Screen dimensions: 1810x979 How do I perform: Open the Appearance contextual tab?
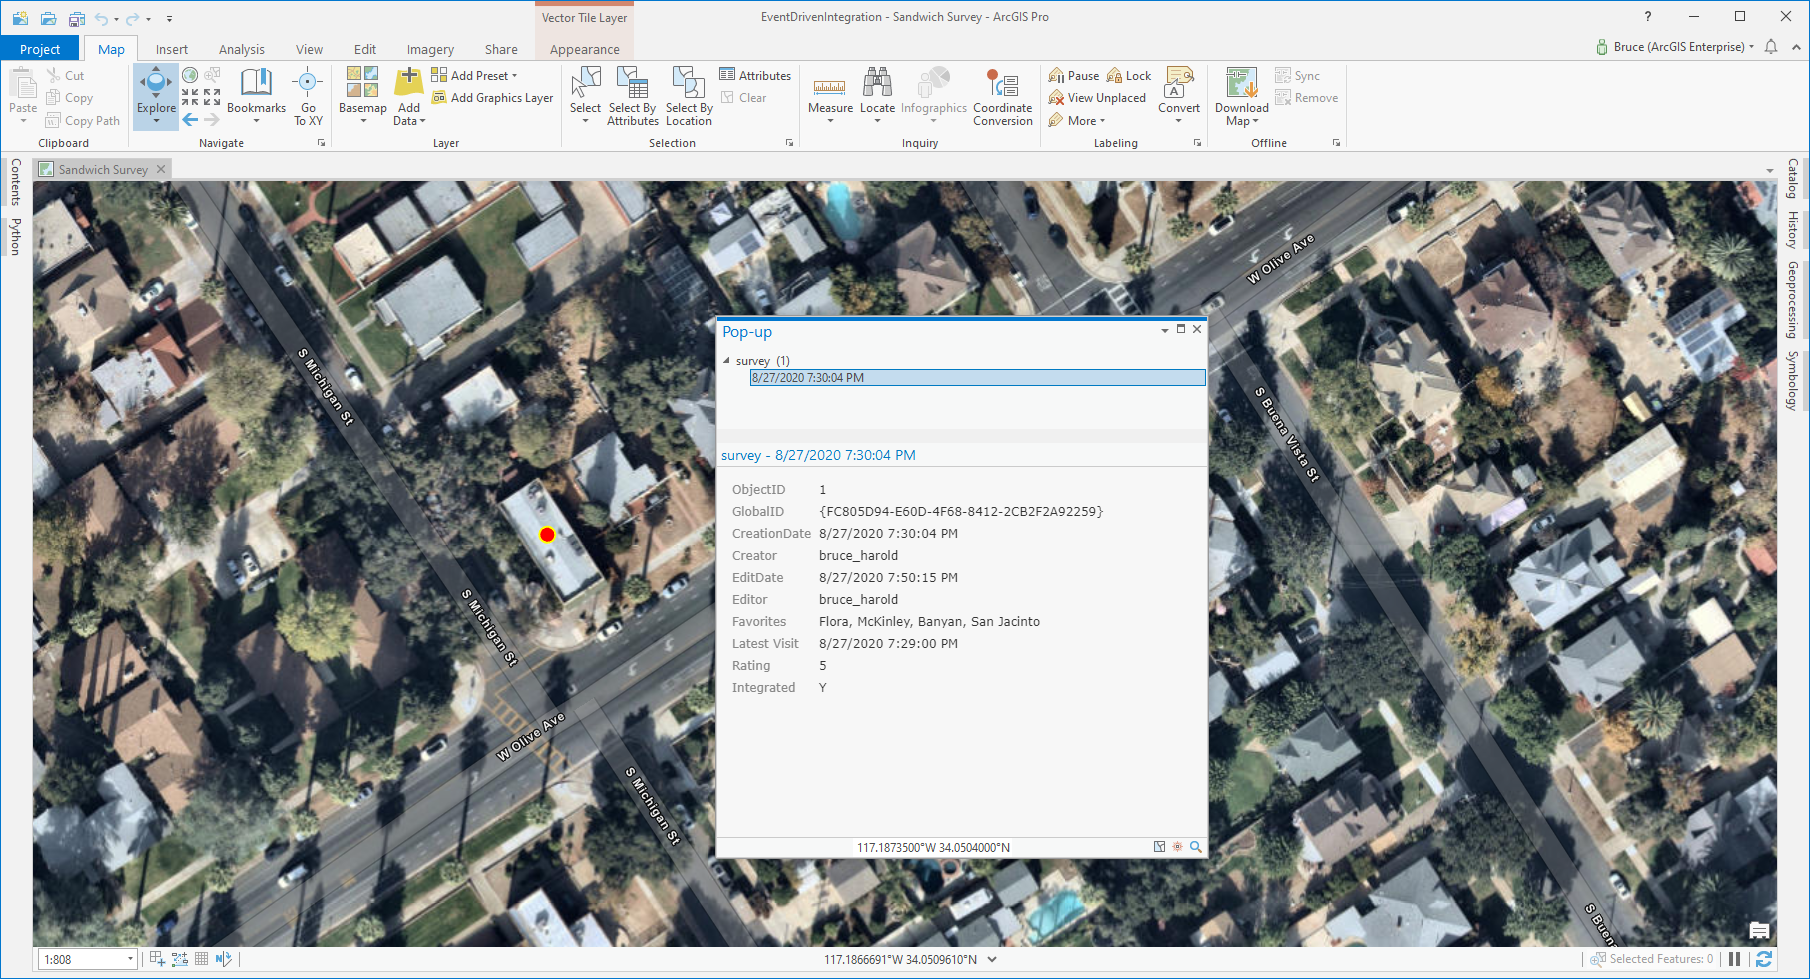tap(585, 49)
